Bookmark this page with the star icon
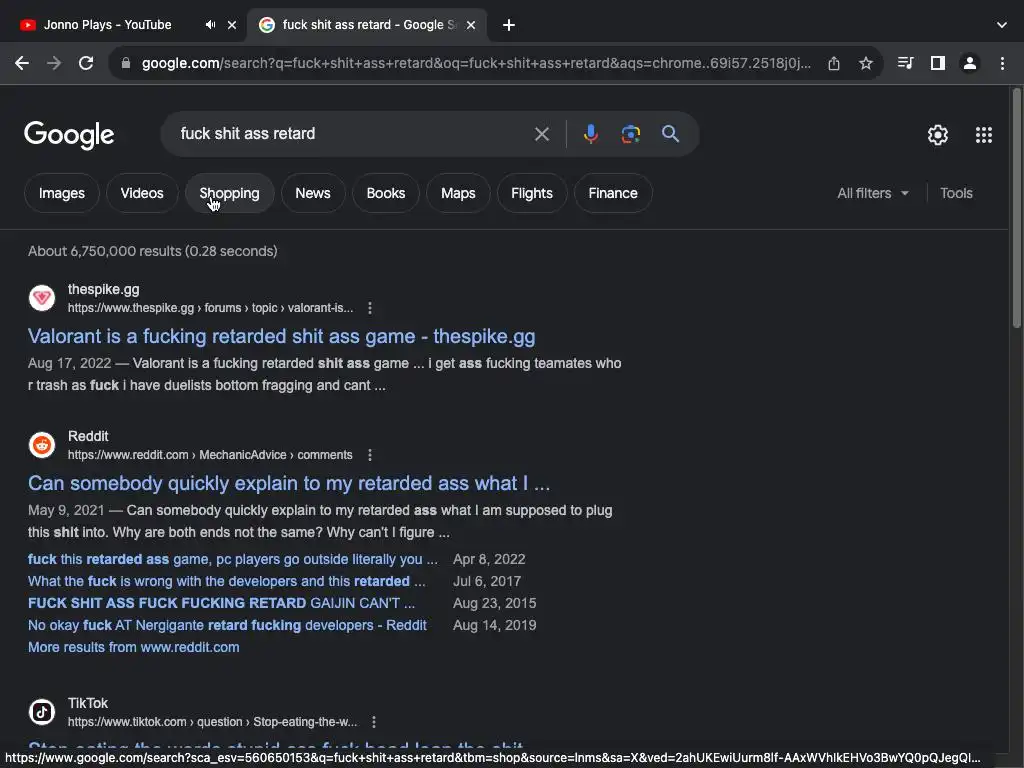1024x768 pixels. click(x=866, y=63)
